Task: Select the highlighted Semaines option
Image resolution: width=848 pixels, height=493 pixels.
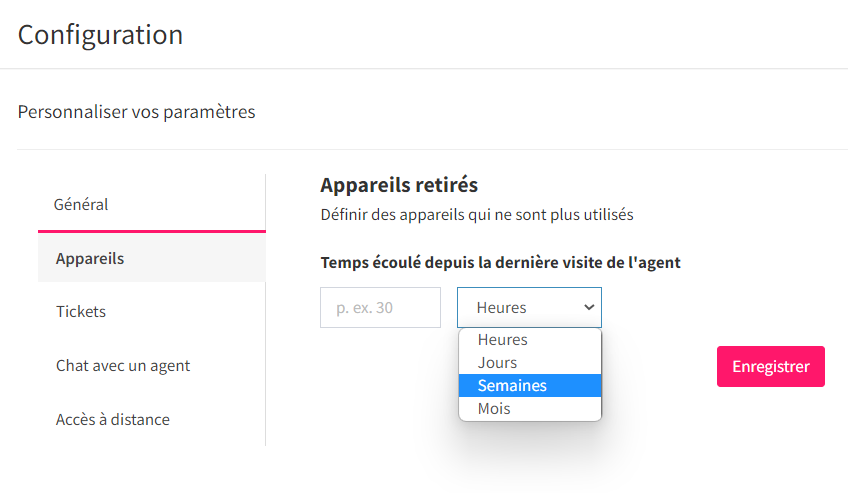Action: click(529, 385)
